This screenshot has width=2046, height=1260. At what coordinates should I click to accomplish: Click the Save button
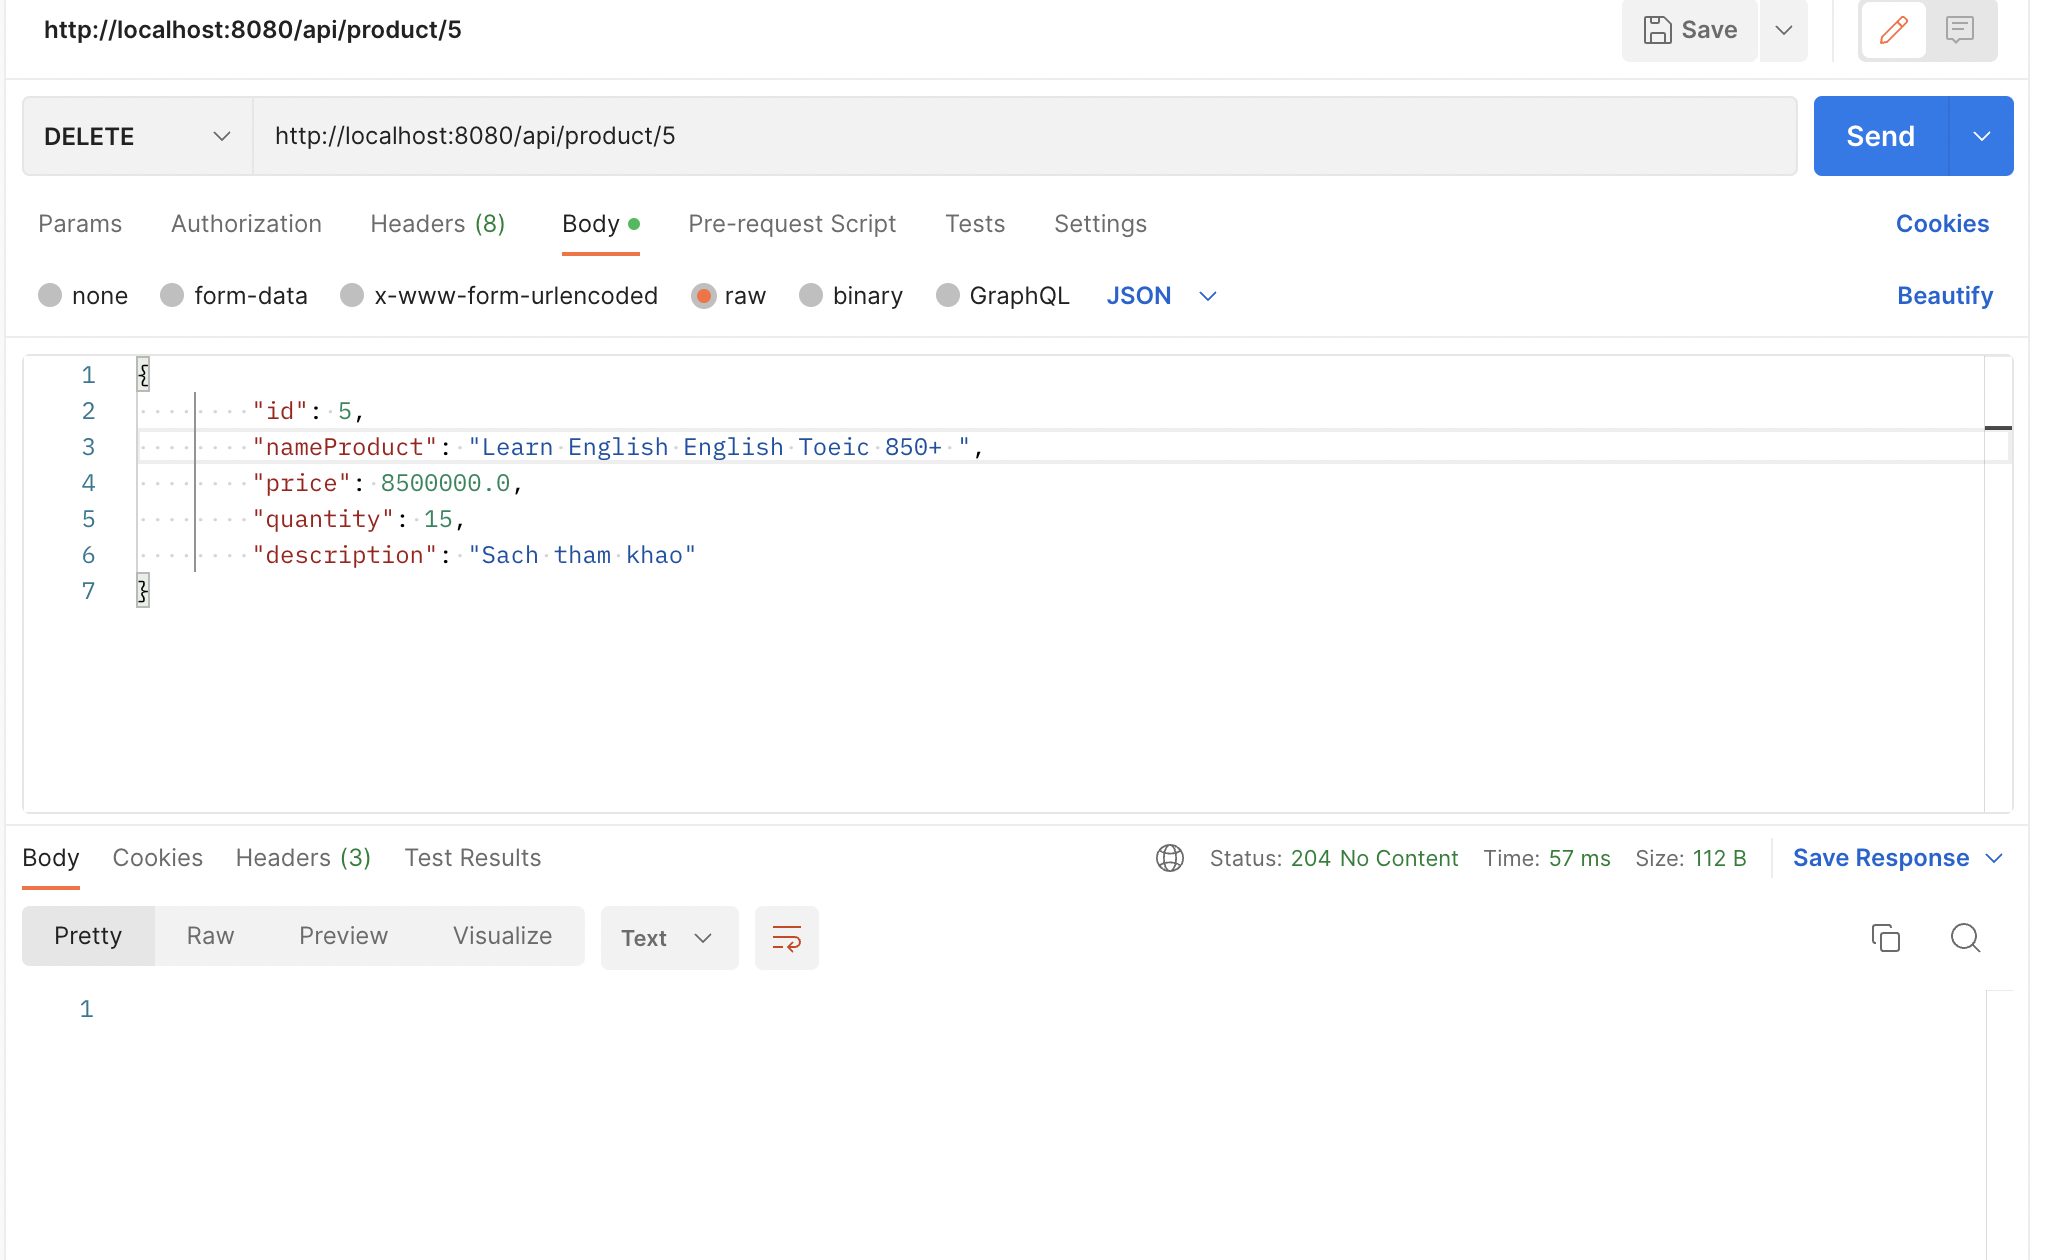click(1690, 30)
